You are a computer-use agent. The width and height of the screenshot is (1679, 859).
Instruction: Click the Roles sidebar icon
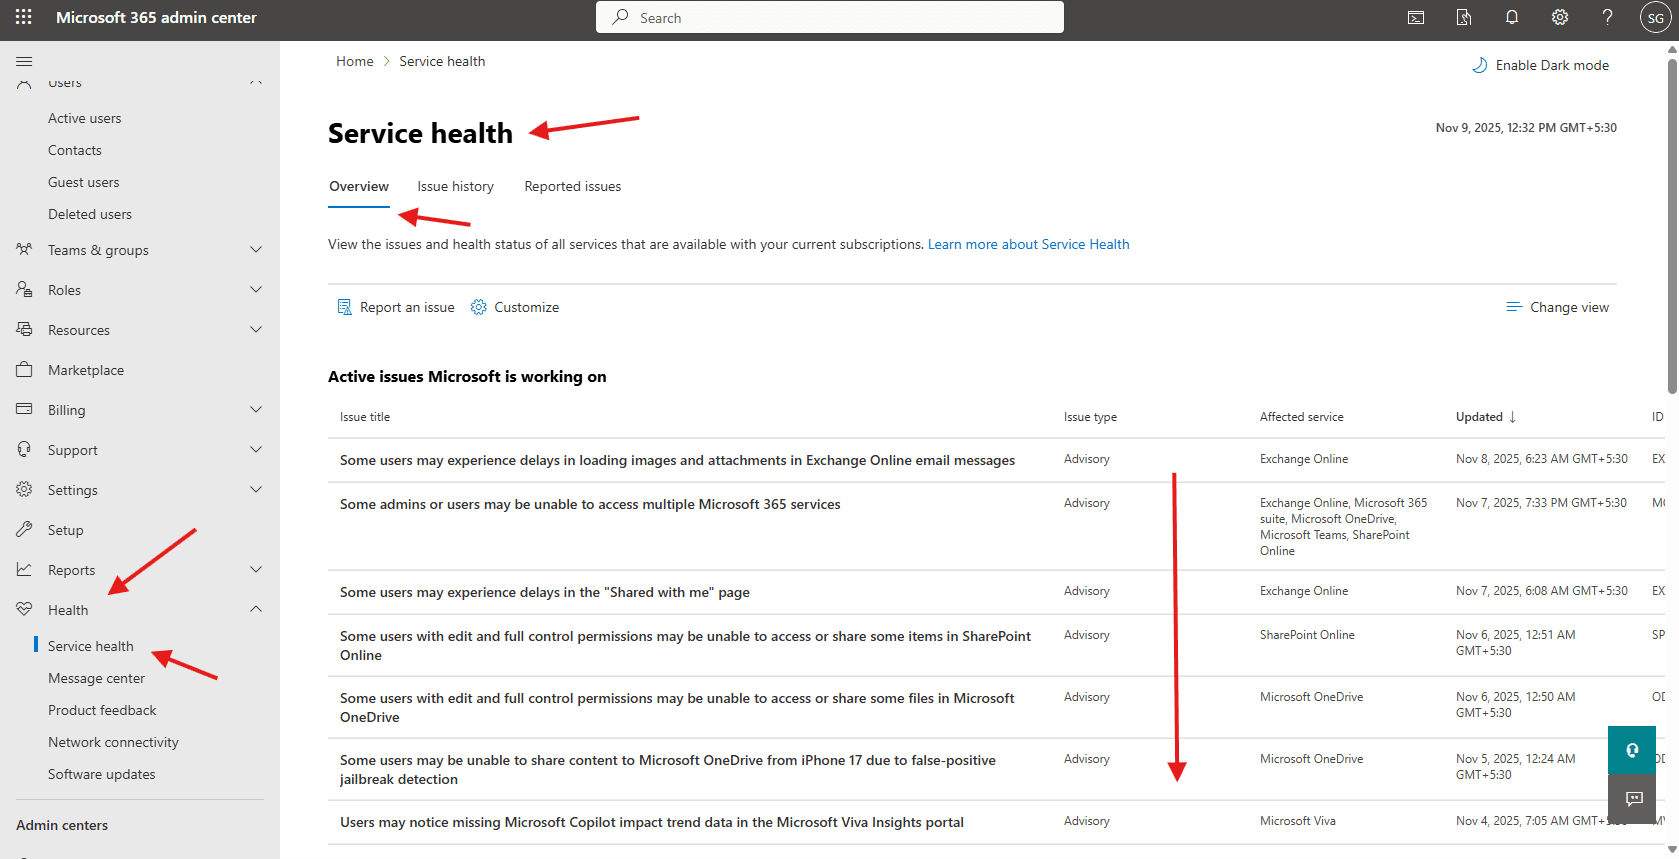(x=24, y=289)
